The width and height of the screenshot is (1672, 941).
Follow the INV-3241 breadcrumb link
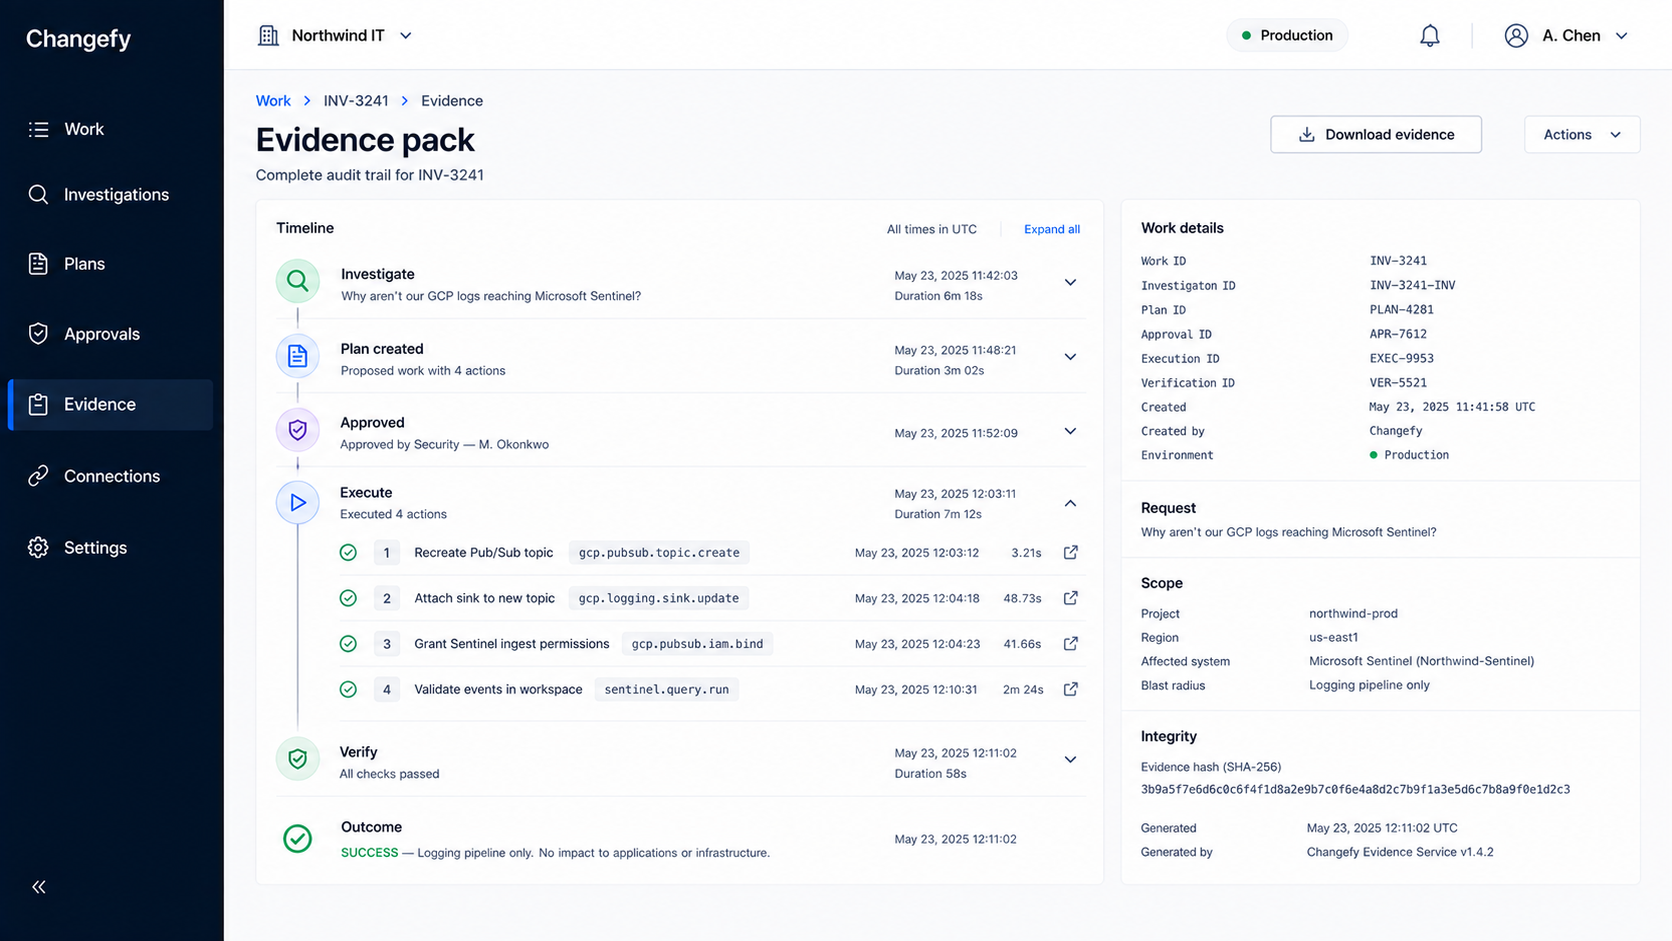356,101
